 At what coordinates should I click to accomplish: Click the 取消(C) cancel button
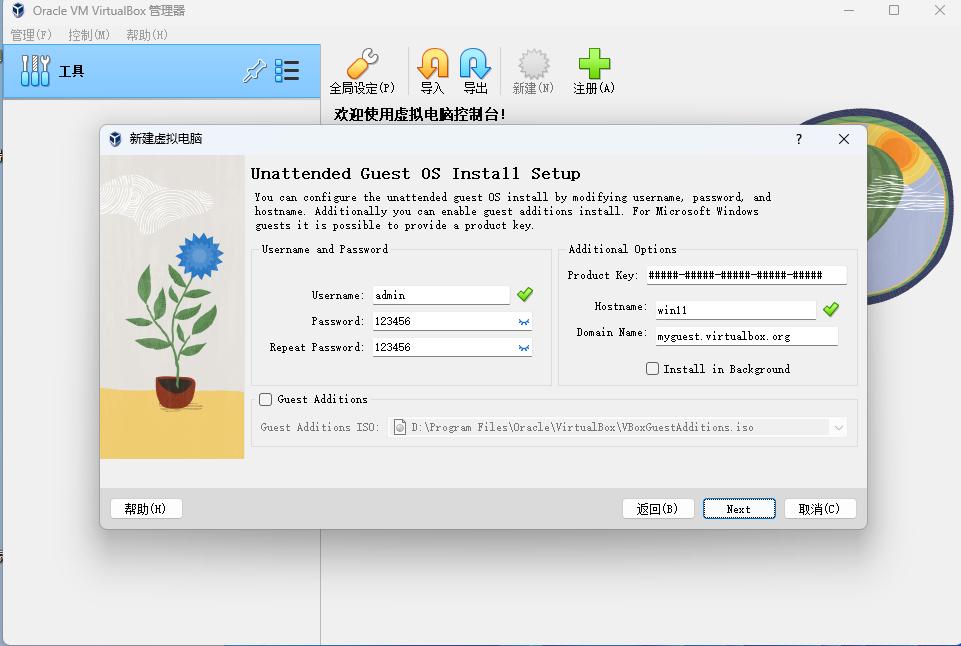(820, 509)
